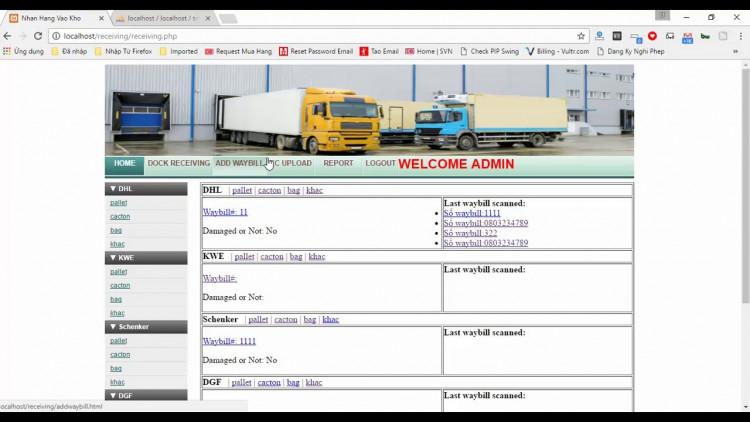Open khac under KWE in sidebar

117,313
